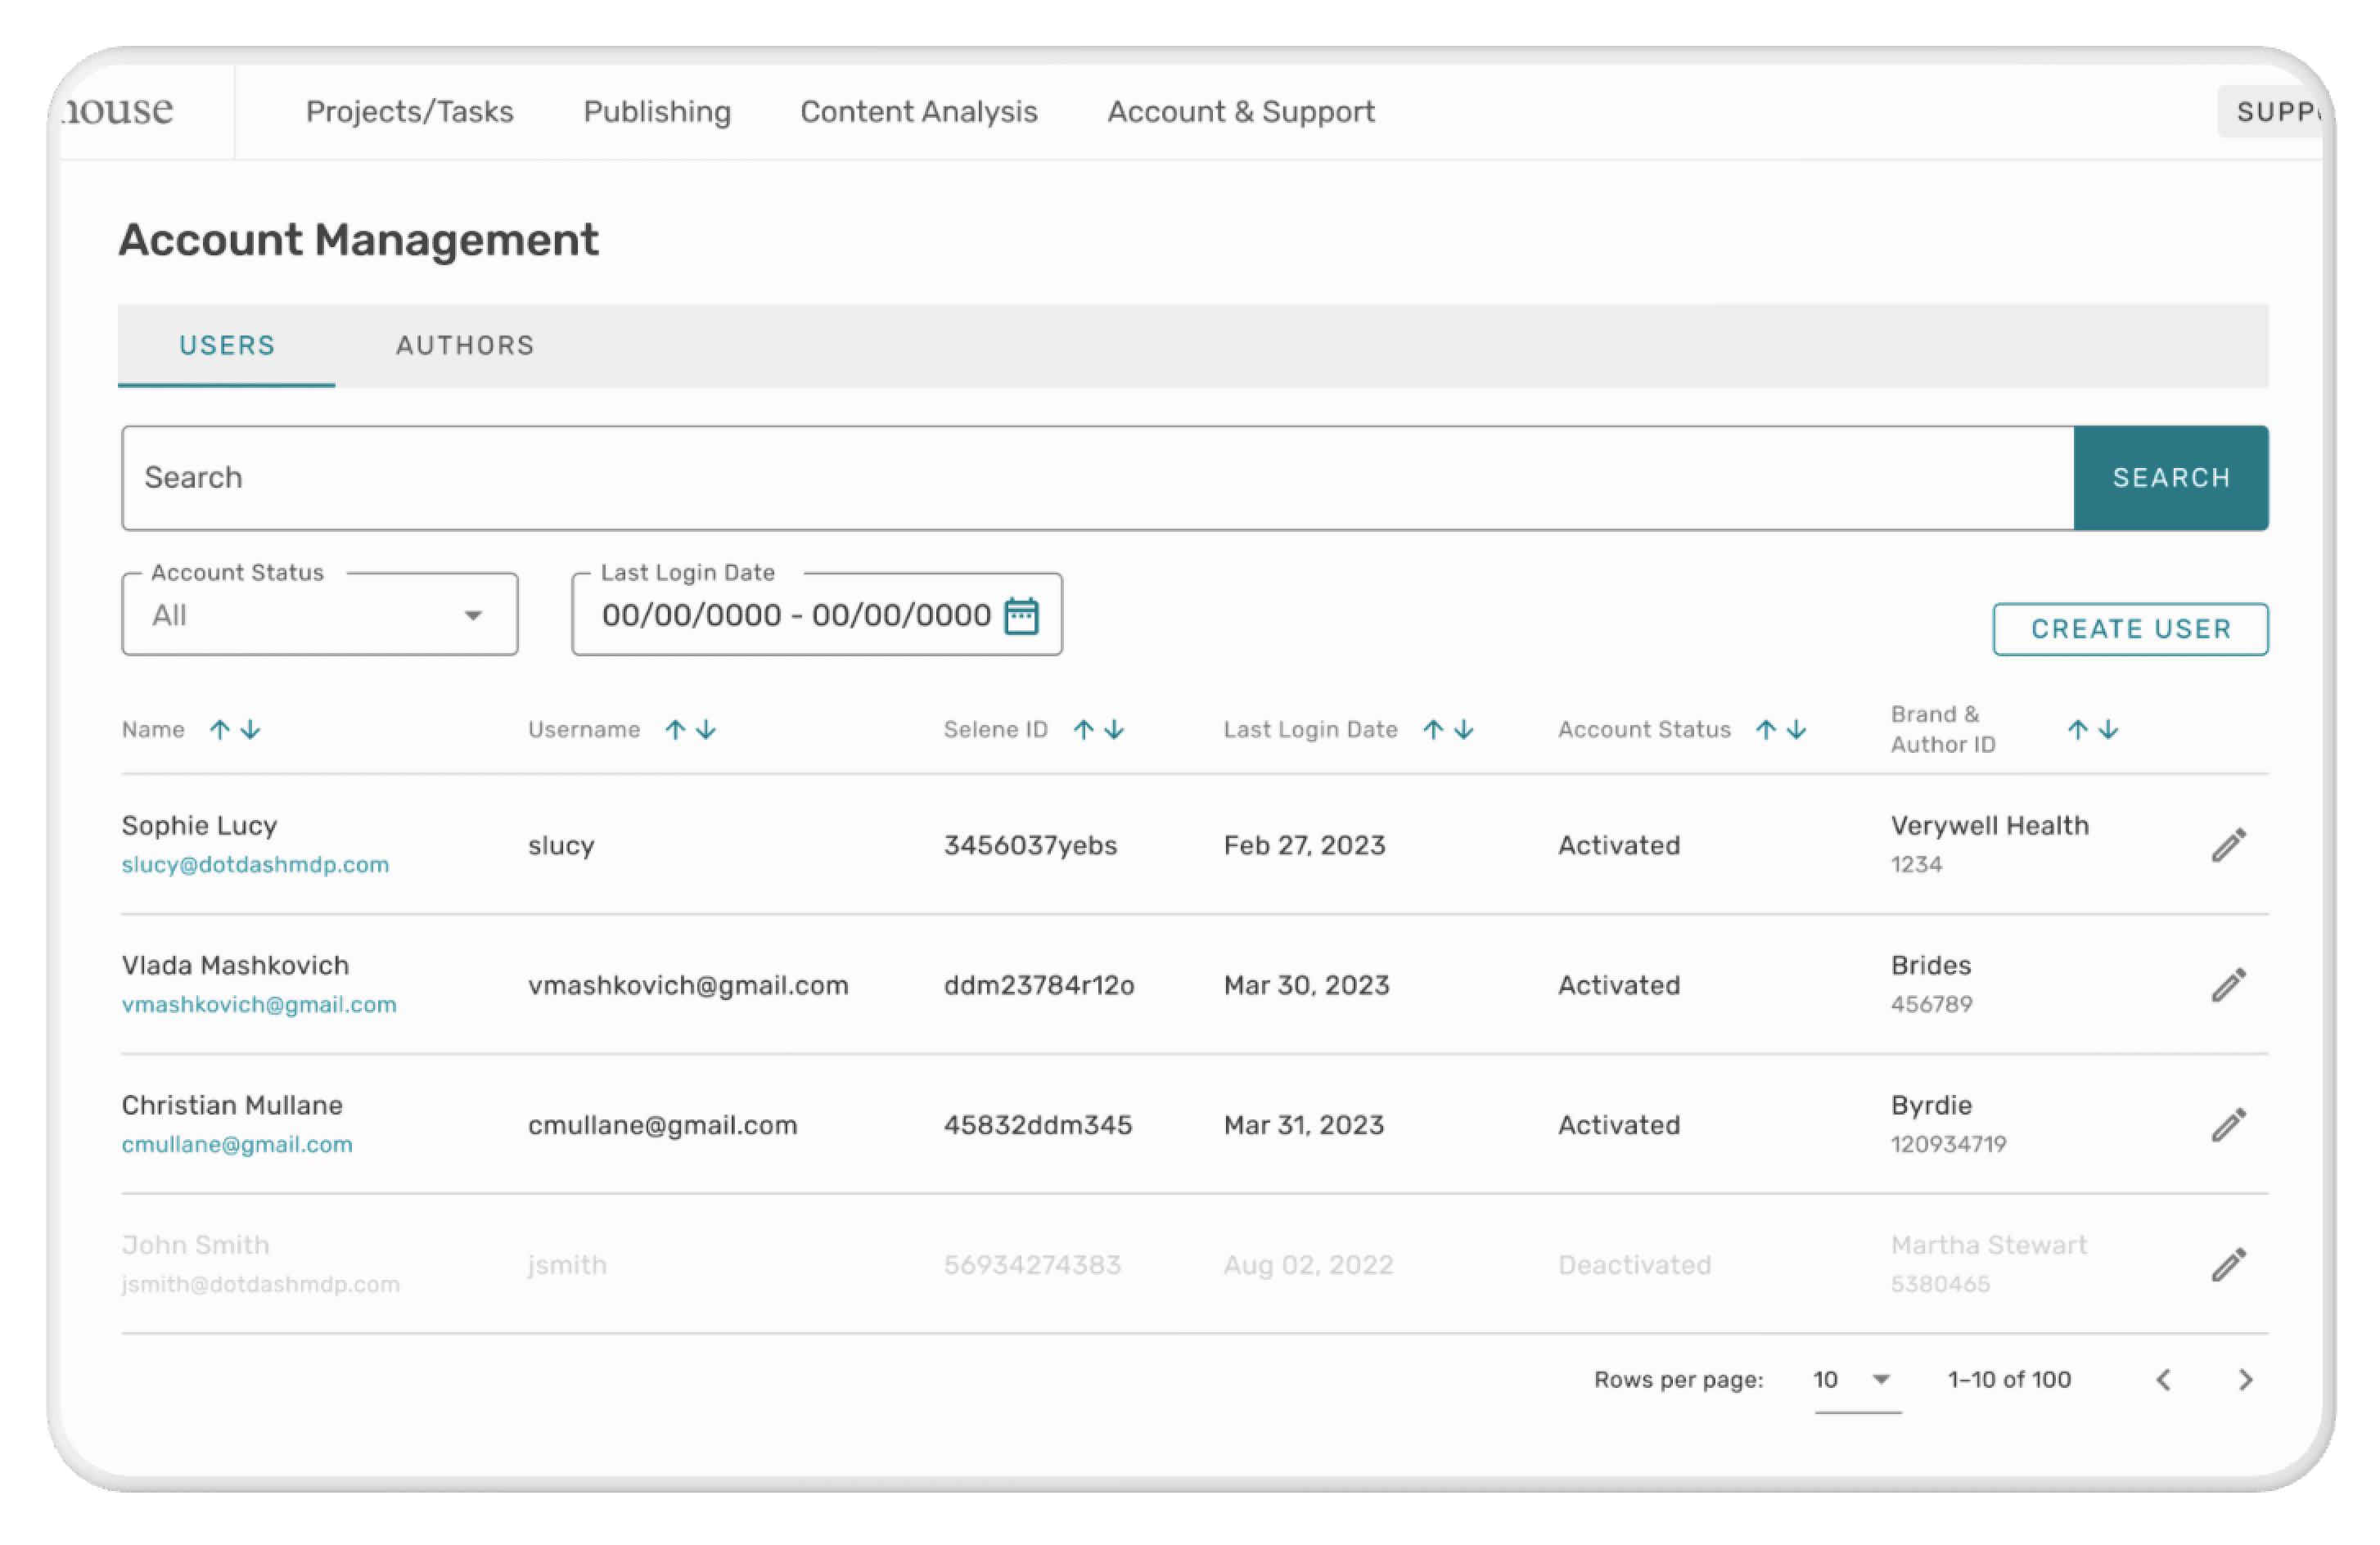Open edit for deactivated John Smith
This screenshot has height=1545, width=2380.
point(2228,1265)
